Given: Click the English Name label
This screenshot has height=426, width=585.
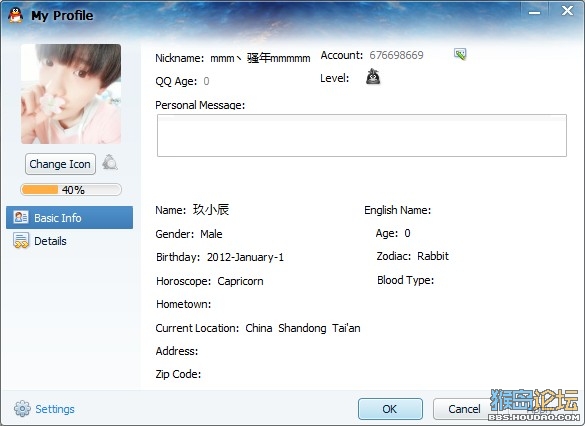Looking at the screenshot, I should point(397,210).
